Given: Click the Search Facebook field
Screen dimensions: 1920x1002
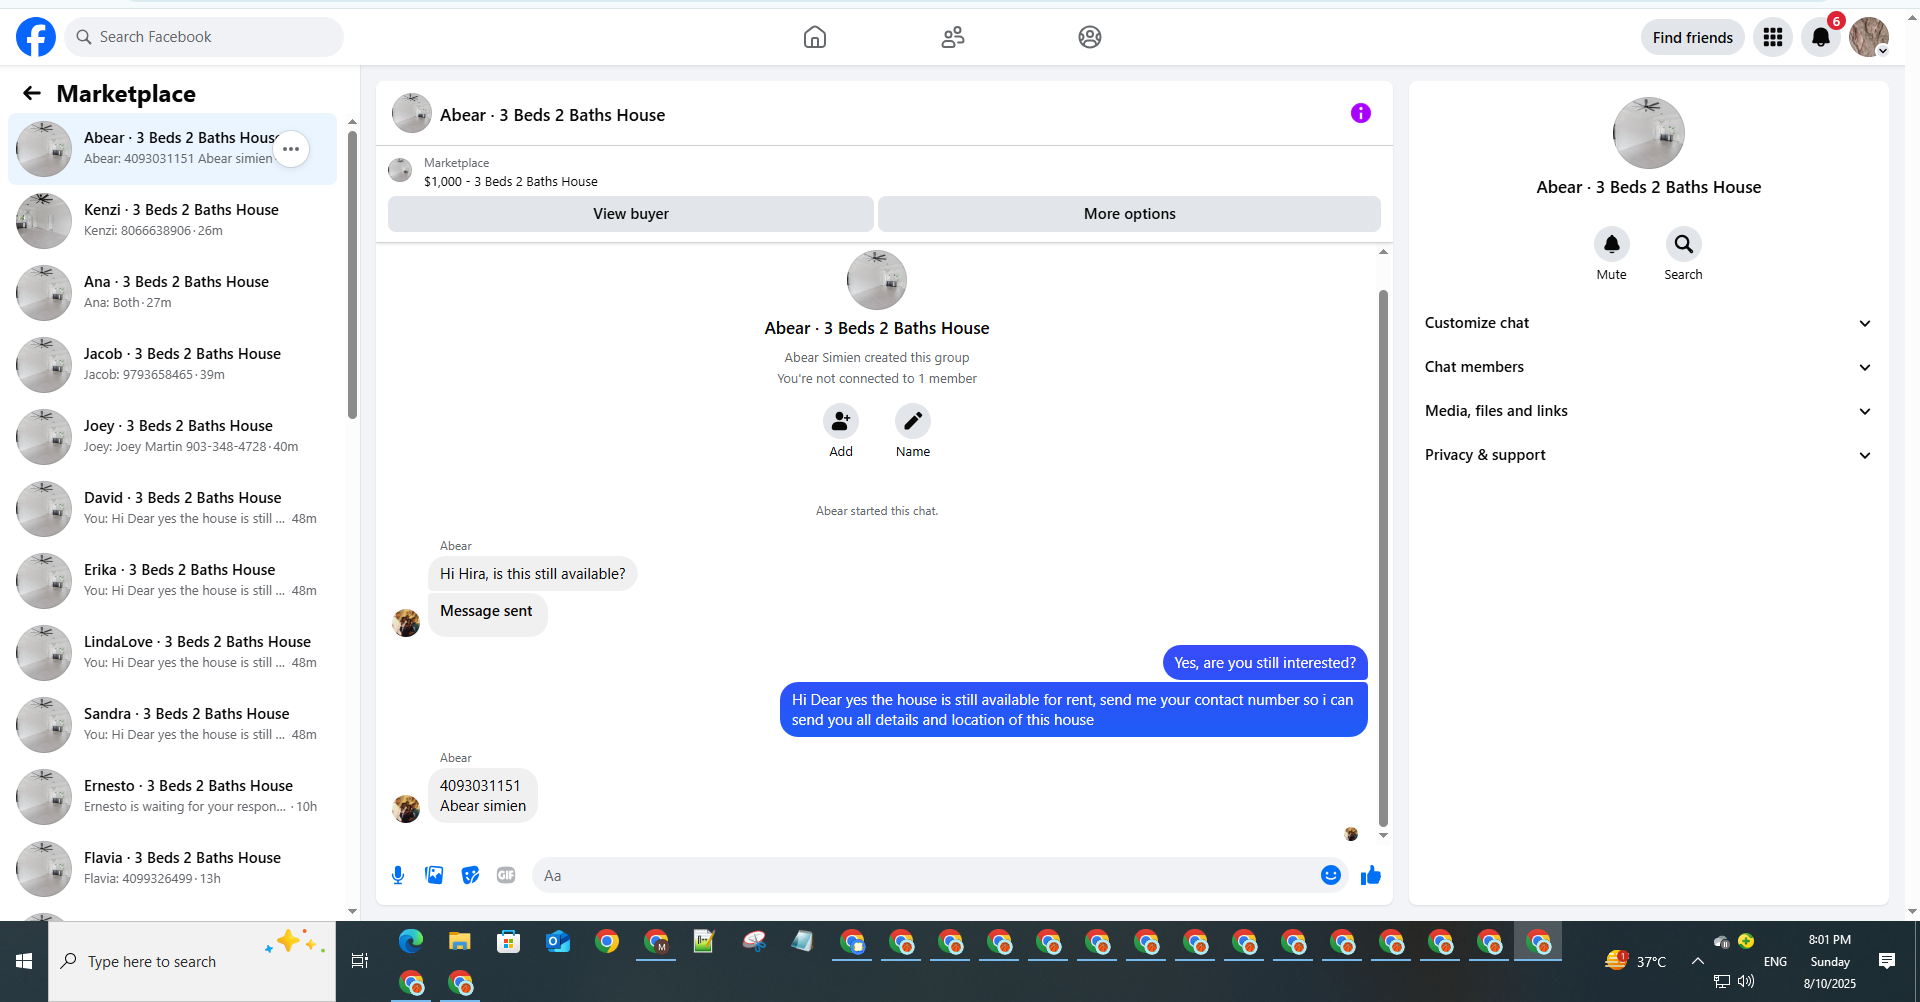Looking at the screenshot, I should 204,37.
